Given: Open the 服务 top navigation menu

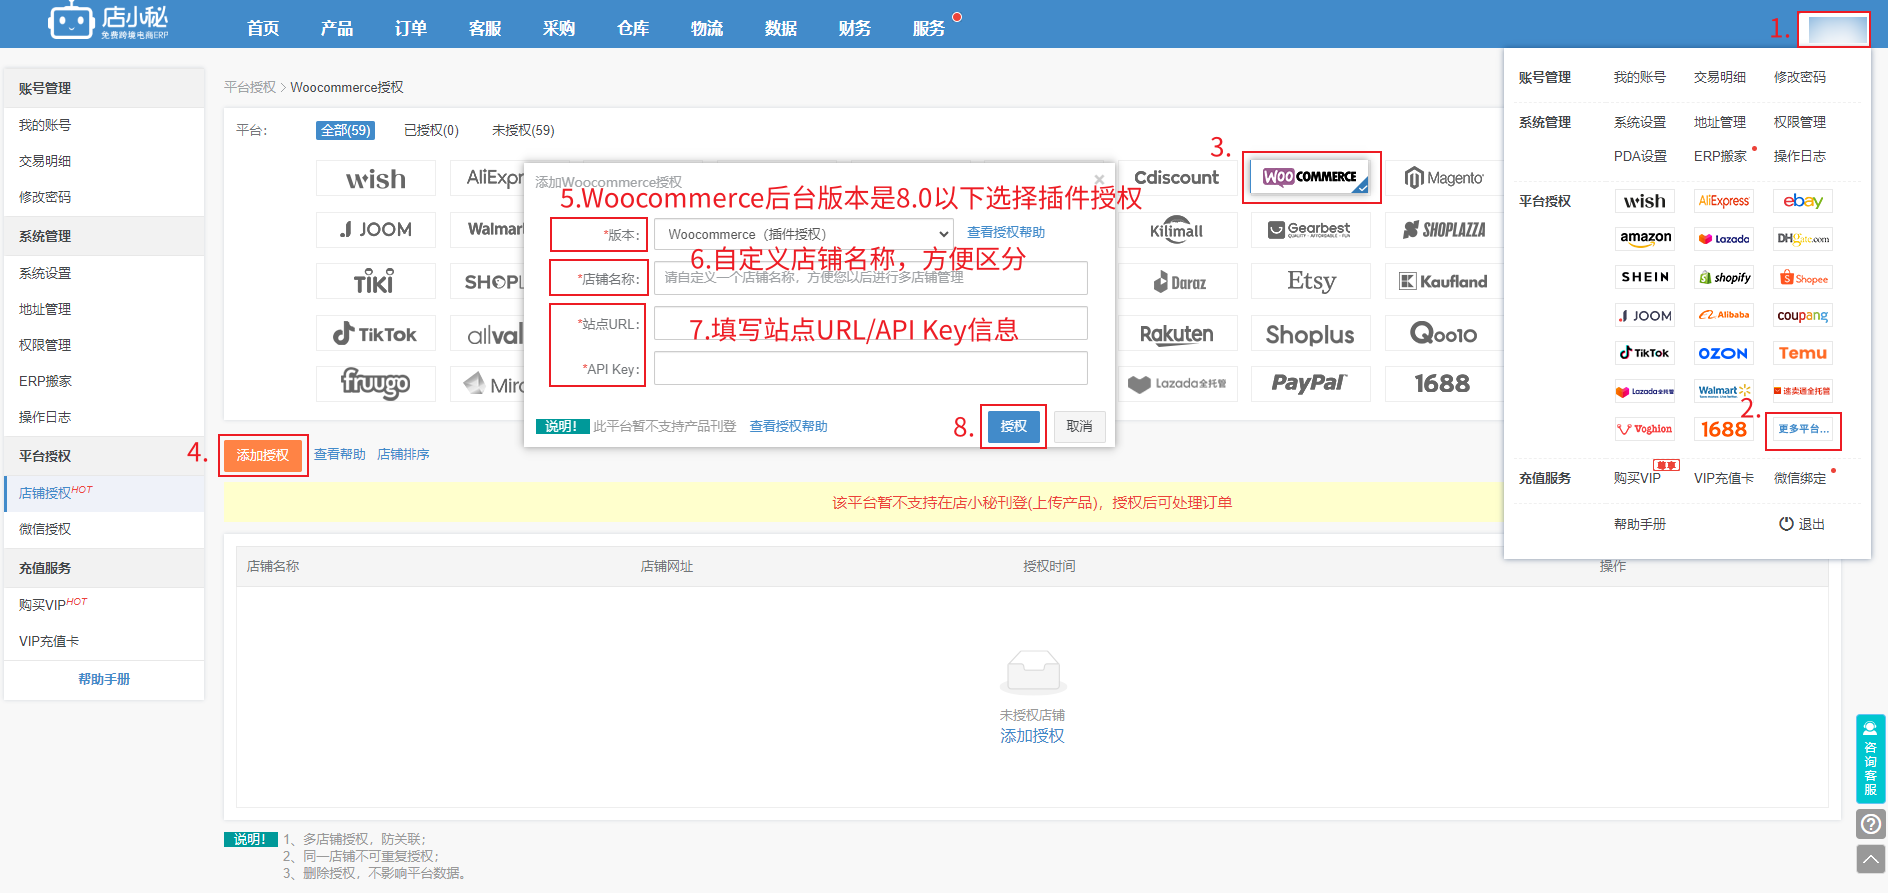Looking at the screenshot, I should 929,28.
